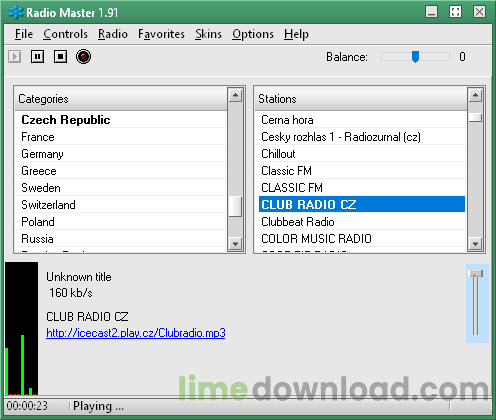The width and height of the screenshot is (496, 420).
Task: Pause the radio stream
Action: [x=37, y=57]
